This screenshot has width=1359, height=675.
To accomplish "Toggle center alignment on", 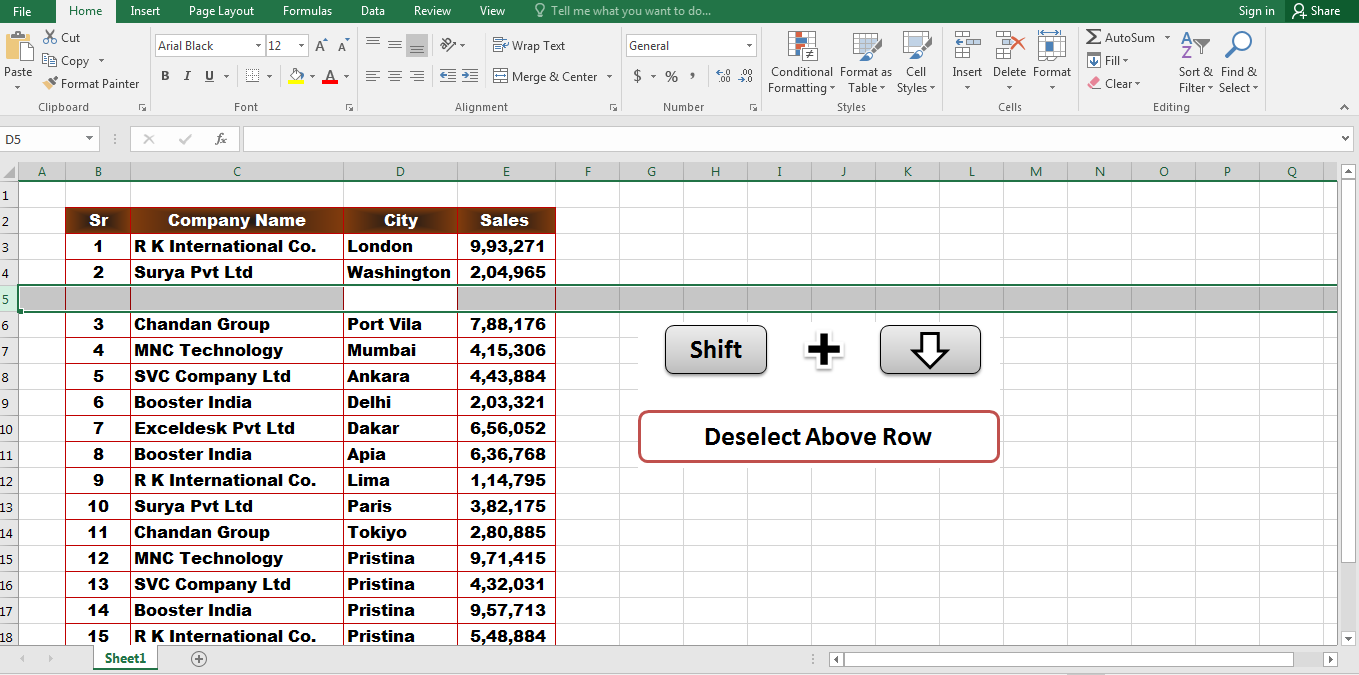I will coord(394,76).
